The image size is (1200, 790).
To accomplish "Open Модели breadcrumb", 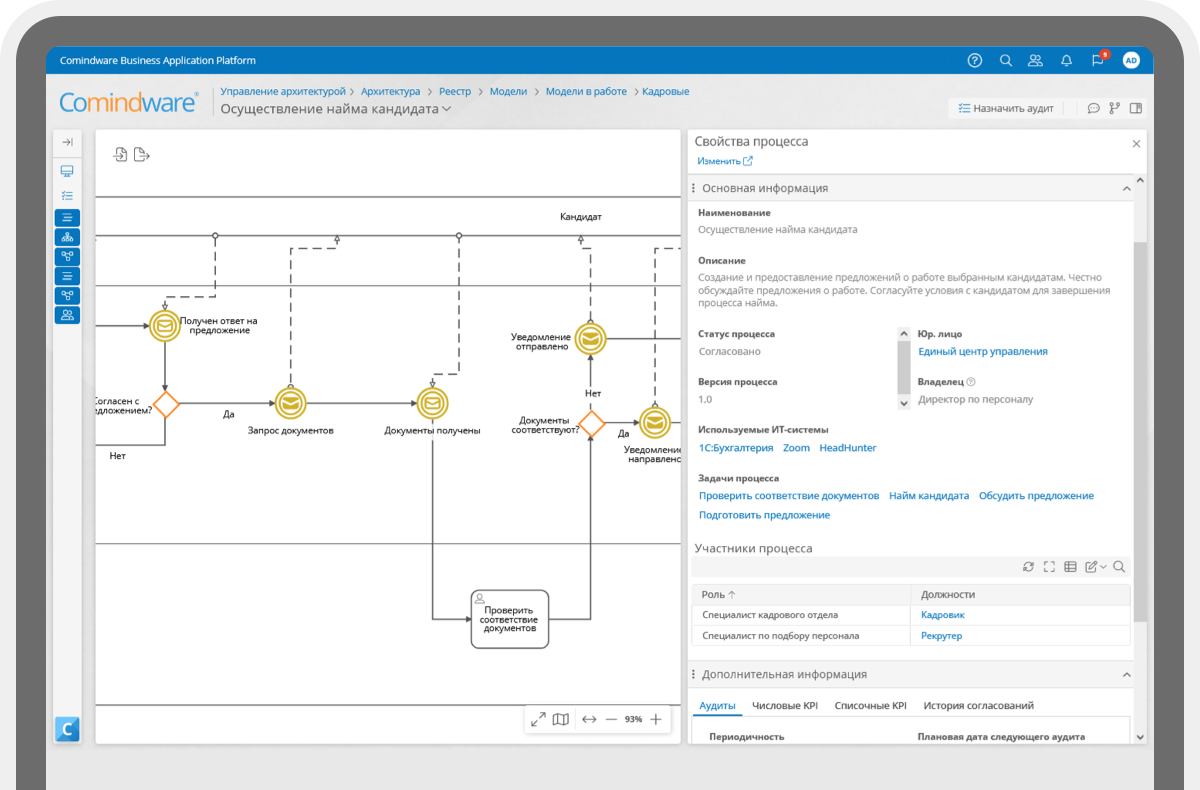I will point(508,91).
